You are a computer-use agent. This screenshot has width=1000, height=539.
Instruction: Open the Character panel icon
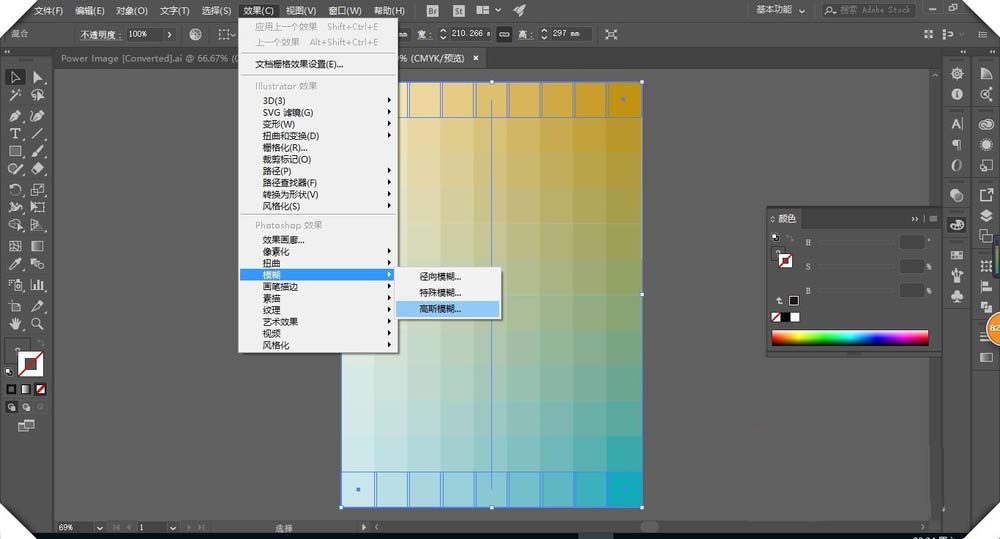coord(957,124)
